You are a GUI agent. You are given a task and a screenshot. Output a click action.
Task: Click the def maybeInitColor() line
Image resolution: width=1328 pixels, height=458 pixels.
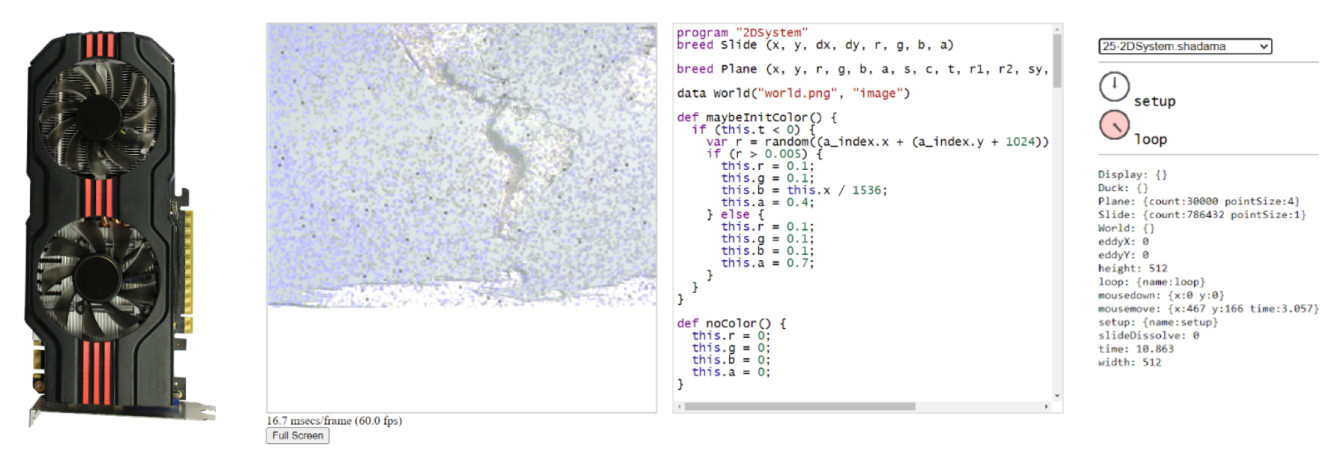point(762,117)
